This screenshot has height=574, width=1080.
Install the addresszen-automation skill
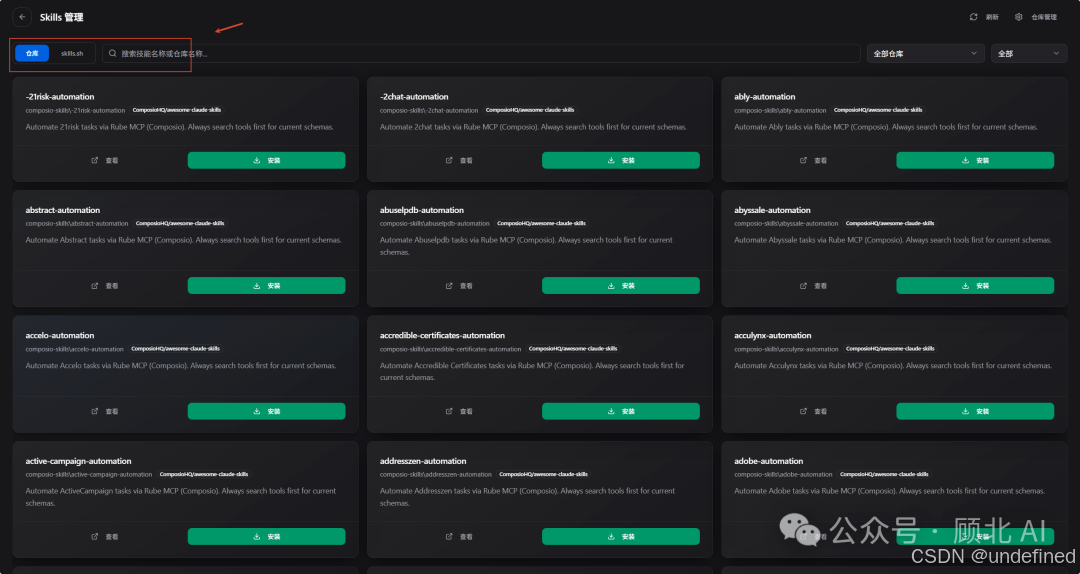621,536
